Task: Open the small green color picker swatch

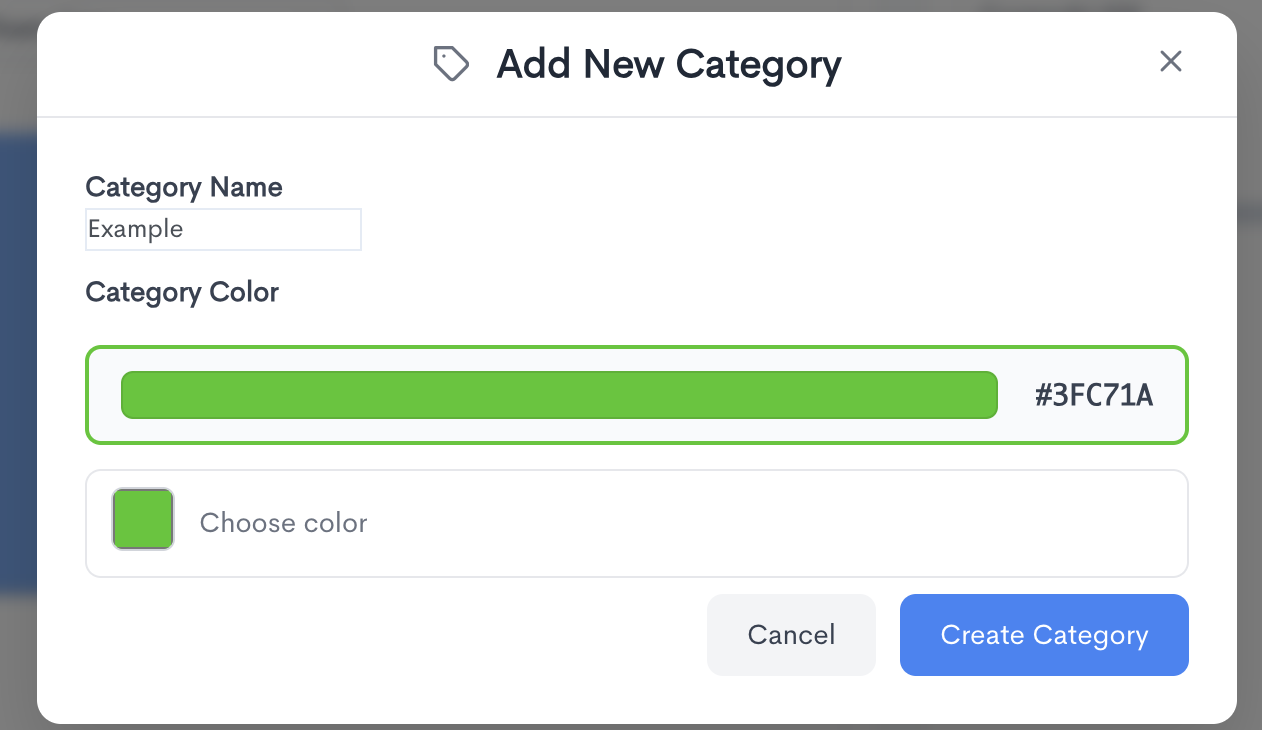Action: click(143, 519)
